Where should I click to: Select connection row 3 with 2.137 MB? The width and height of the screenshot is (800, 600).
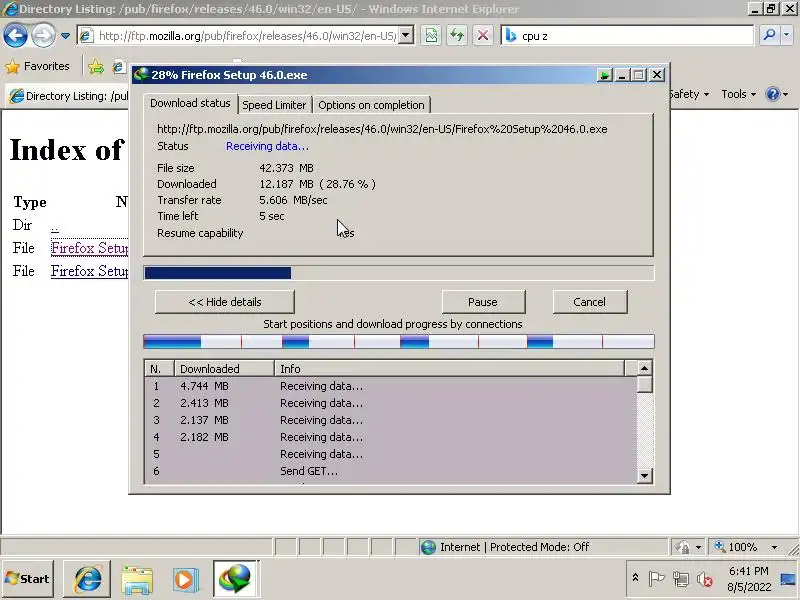[x=391, y=420]
